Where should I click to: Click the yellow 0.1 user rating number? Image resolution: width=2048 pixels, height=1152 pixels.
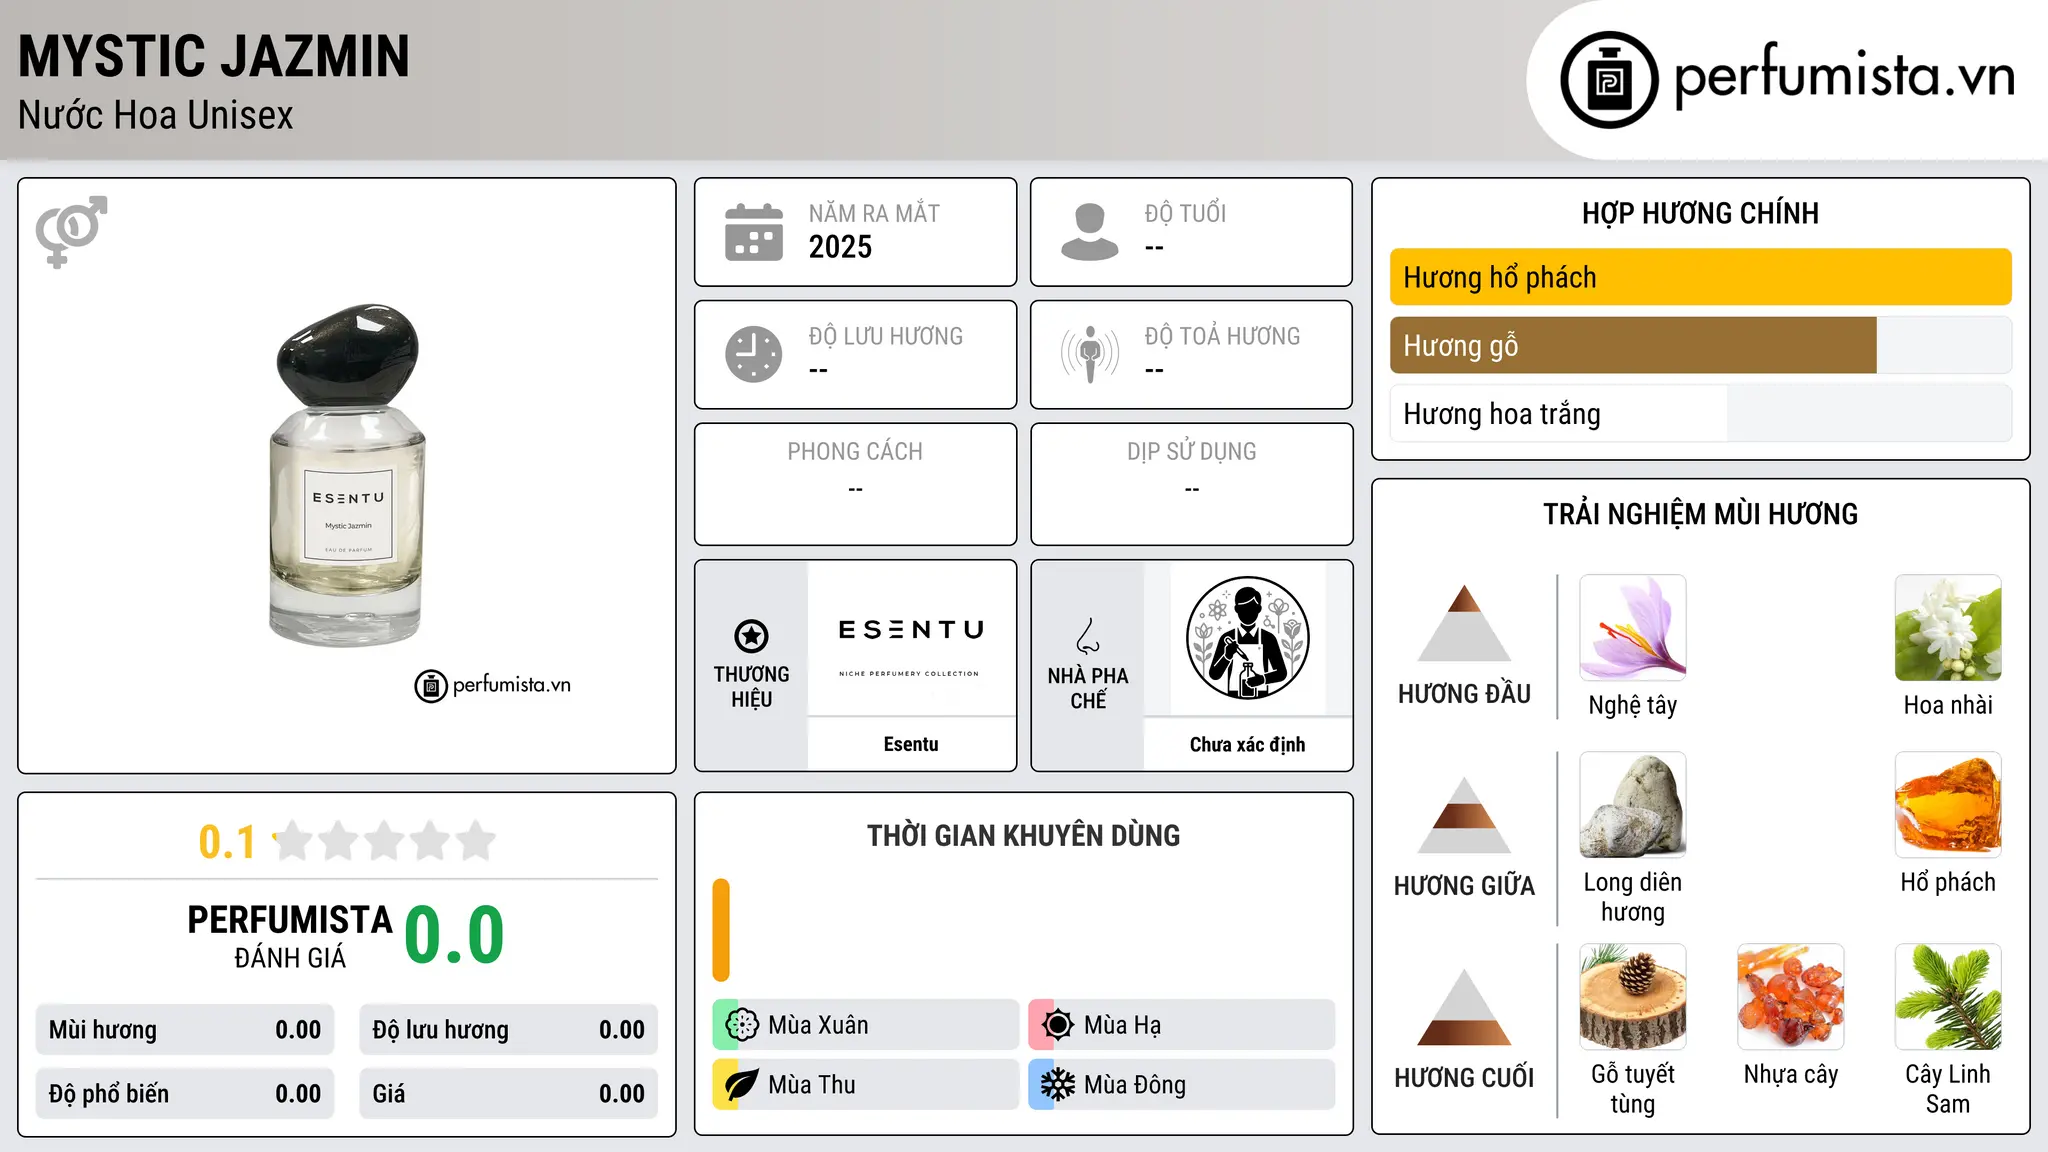point(227,842)
